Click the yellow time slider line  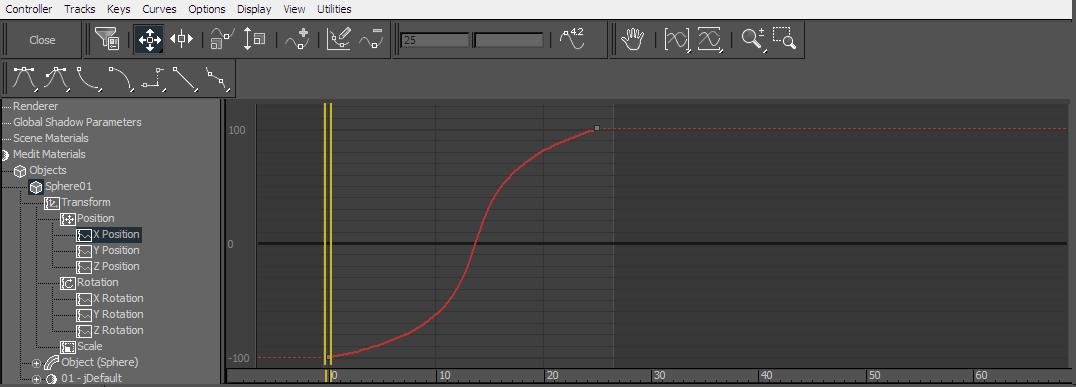328,233
